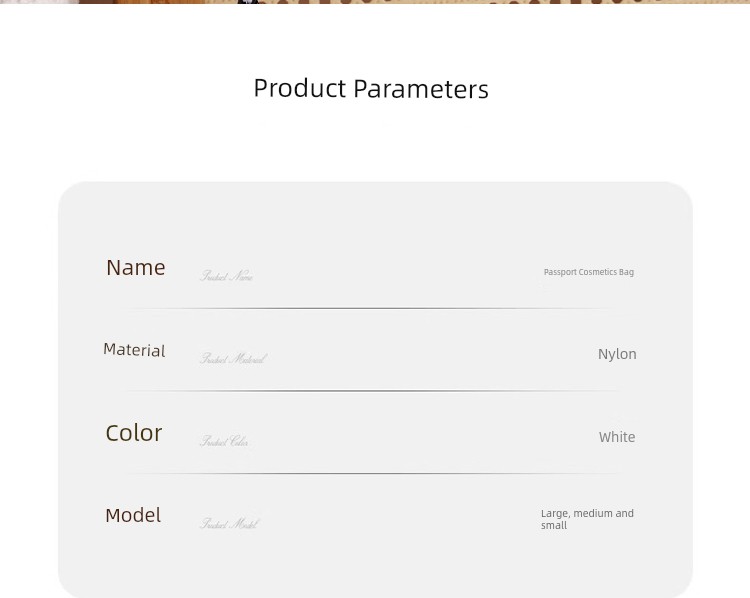Click the Large, medium and small text
Screen dimensions: 750x598
point(587,519)
